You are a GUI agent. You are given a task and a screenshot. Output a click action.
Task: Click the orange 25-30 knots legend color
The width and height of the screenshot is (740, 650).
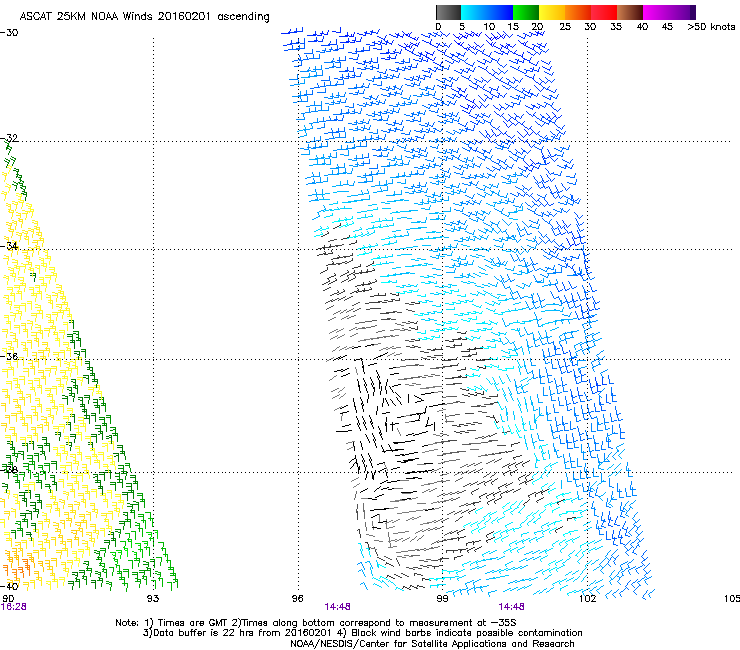point(578,12)
